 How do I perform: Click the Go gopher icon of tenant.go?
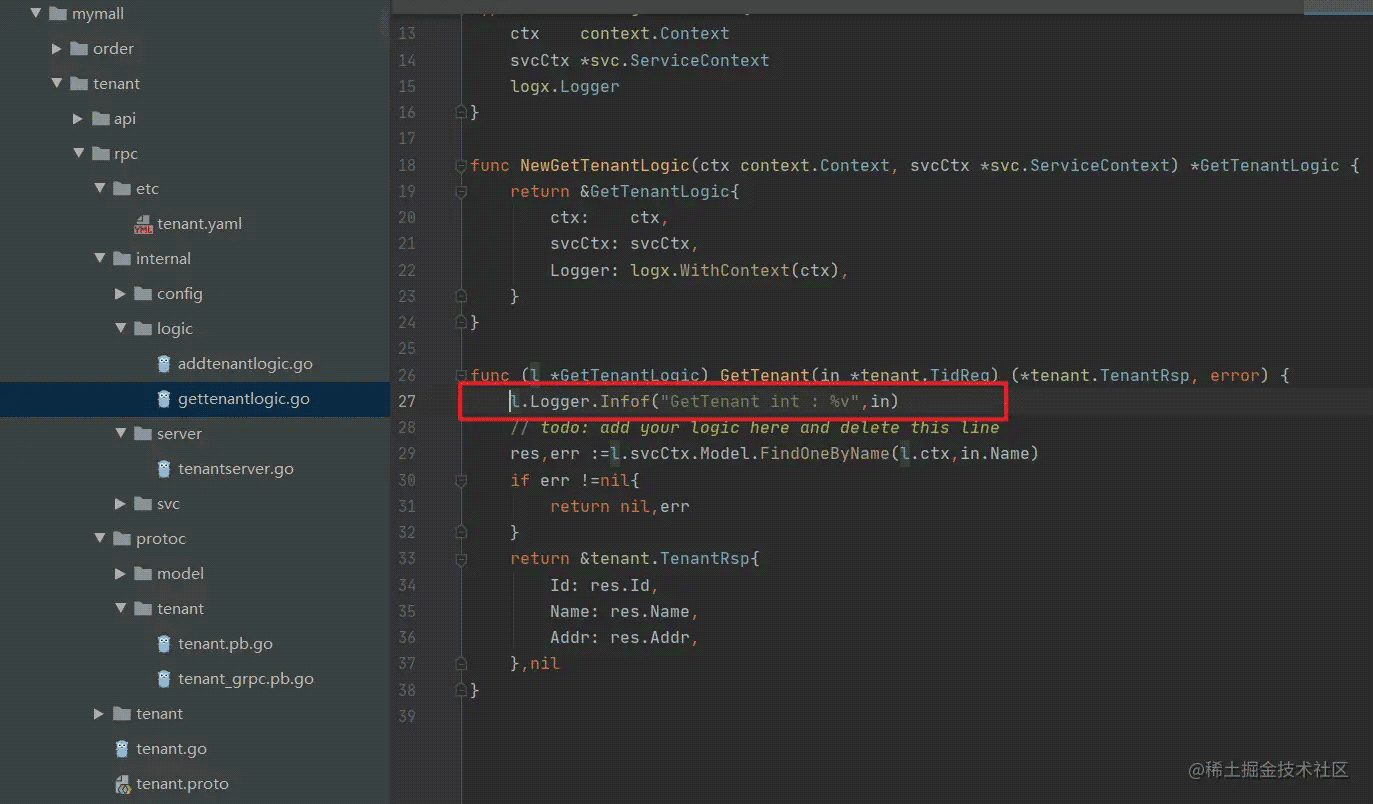coord(122,749)
